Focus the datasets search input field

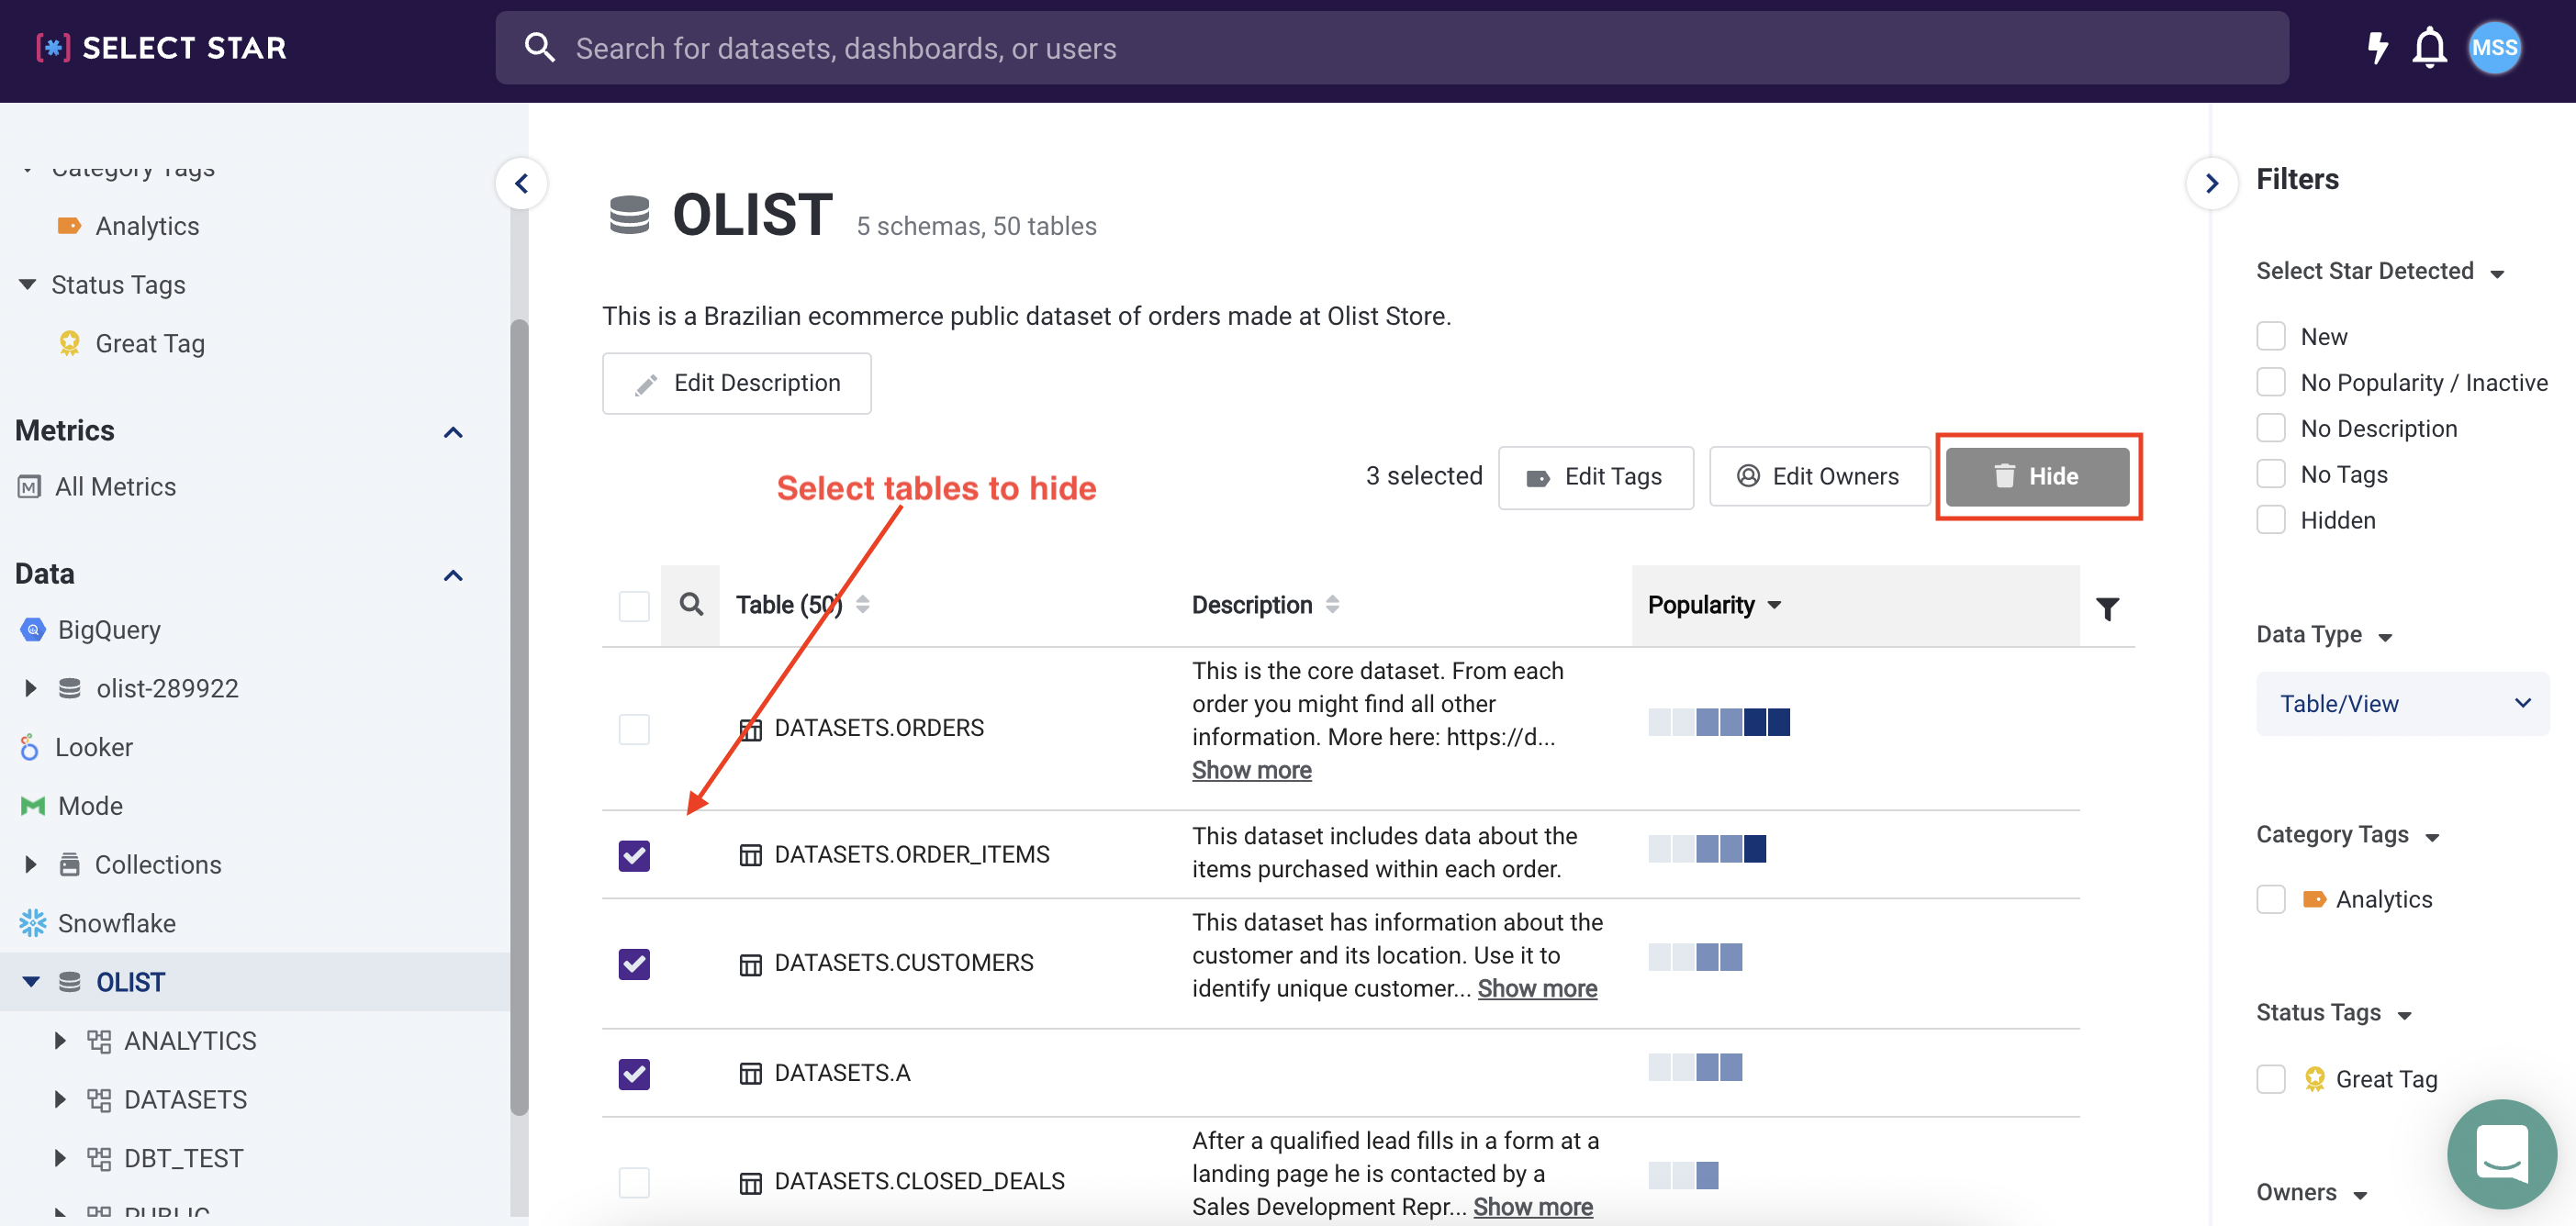click(x=1392, y=48)
